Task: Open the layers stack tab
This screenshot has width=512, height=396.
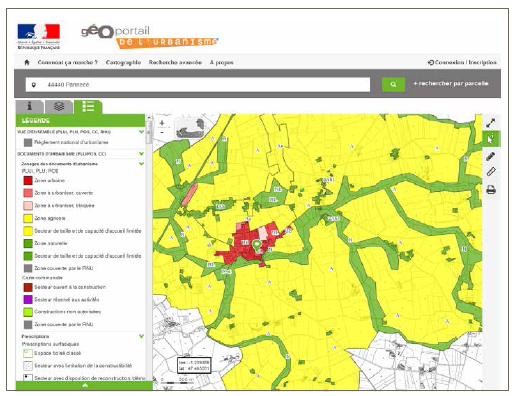Action: click(59, 106)
